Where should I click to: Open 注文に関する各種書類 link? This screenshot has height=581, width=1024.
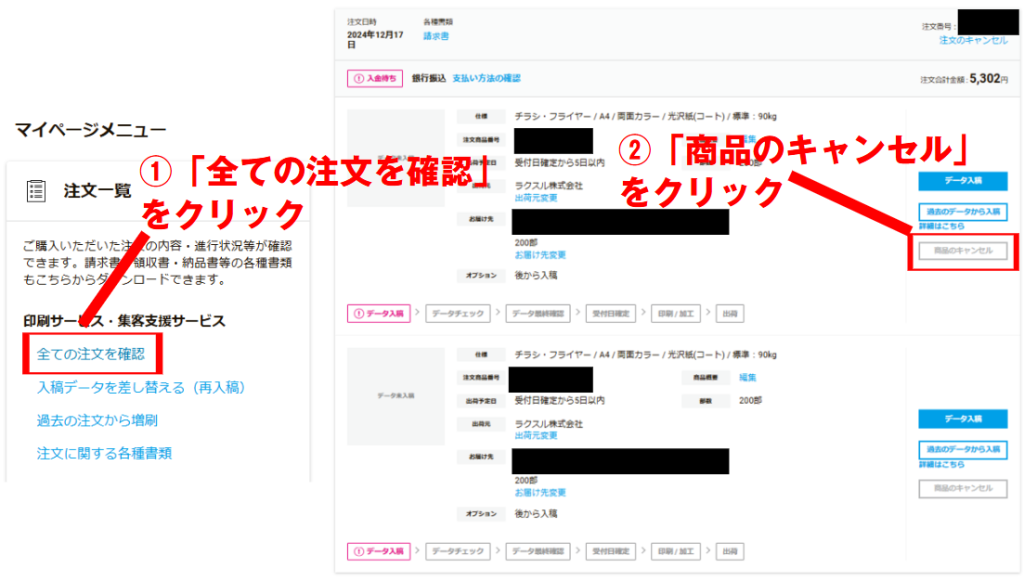click(x=104, y=453)
